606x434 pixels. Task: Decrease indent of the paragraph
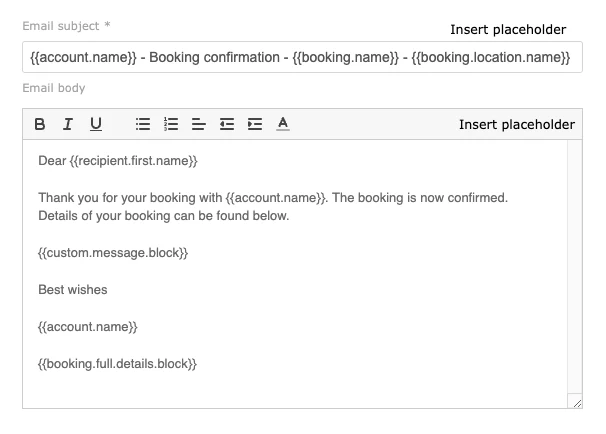227,124
